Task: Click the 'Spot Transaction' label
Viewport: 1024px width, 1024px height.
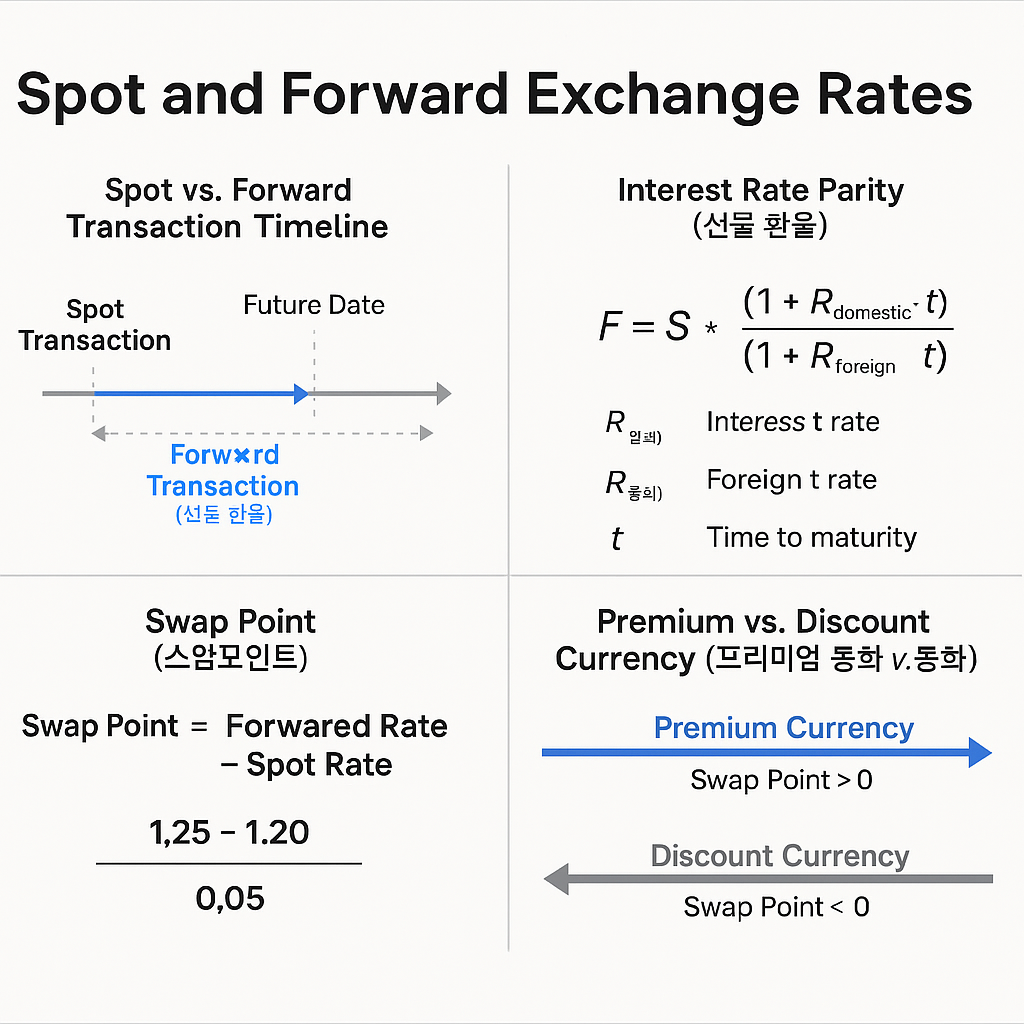Action: (95, 325)
